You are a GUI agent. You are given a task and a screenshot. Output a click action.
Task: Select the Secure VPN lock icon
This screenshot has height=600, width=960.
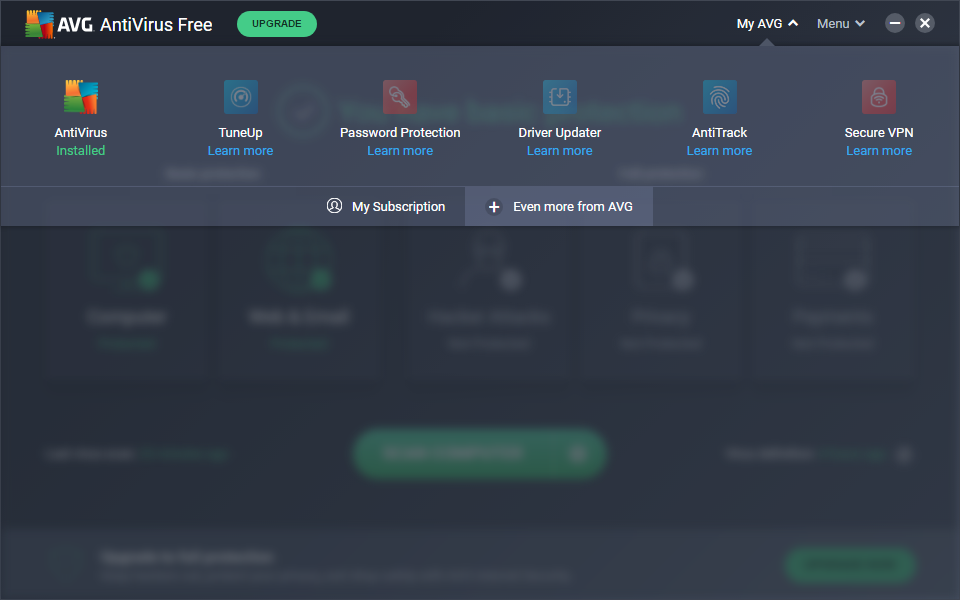coord(879,97)
